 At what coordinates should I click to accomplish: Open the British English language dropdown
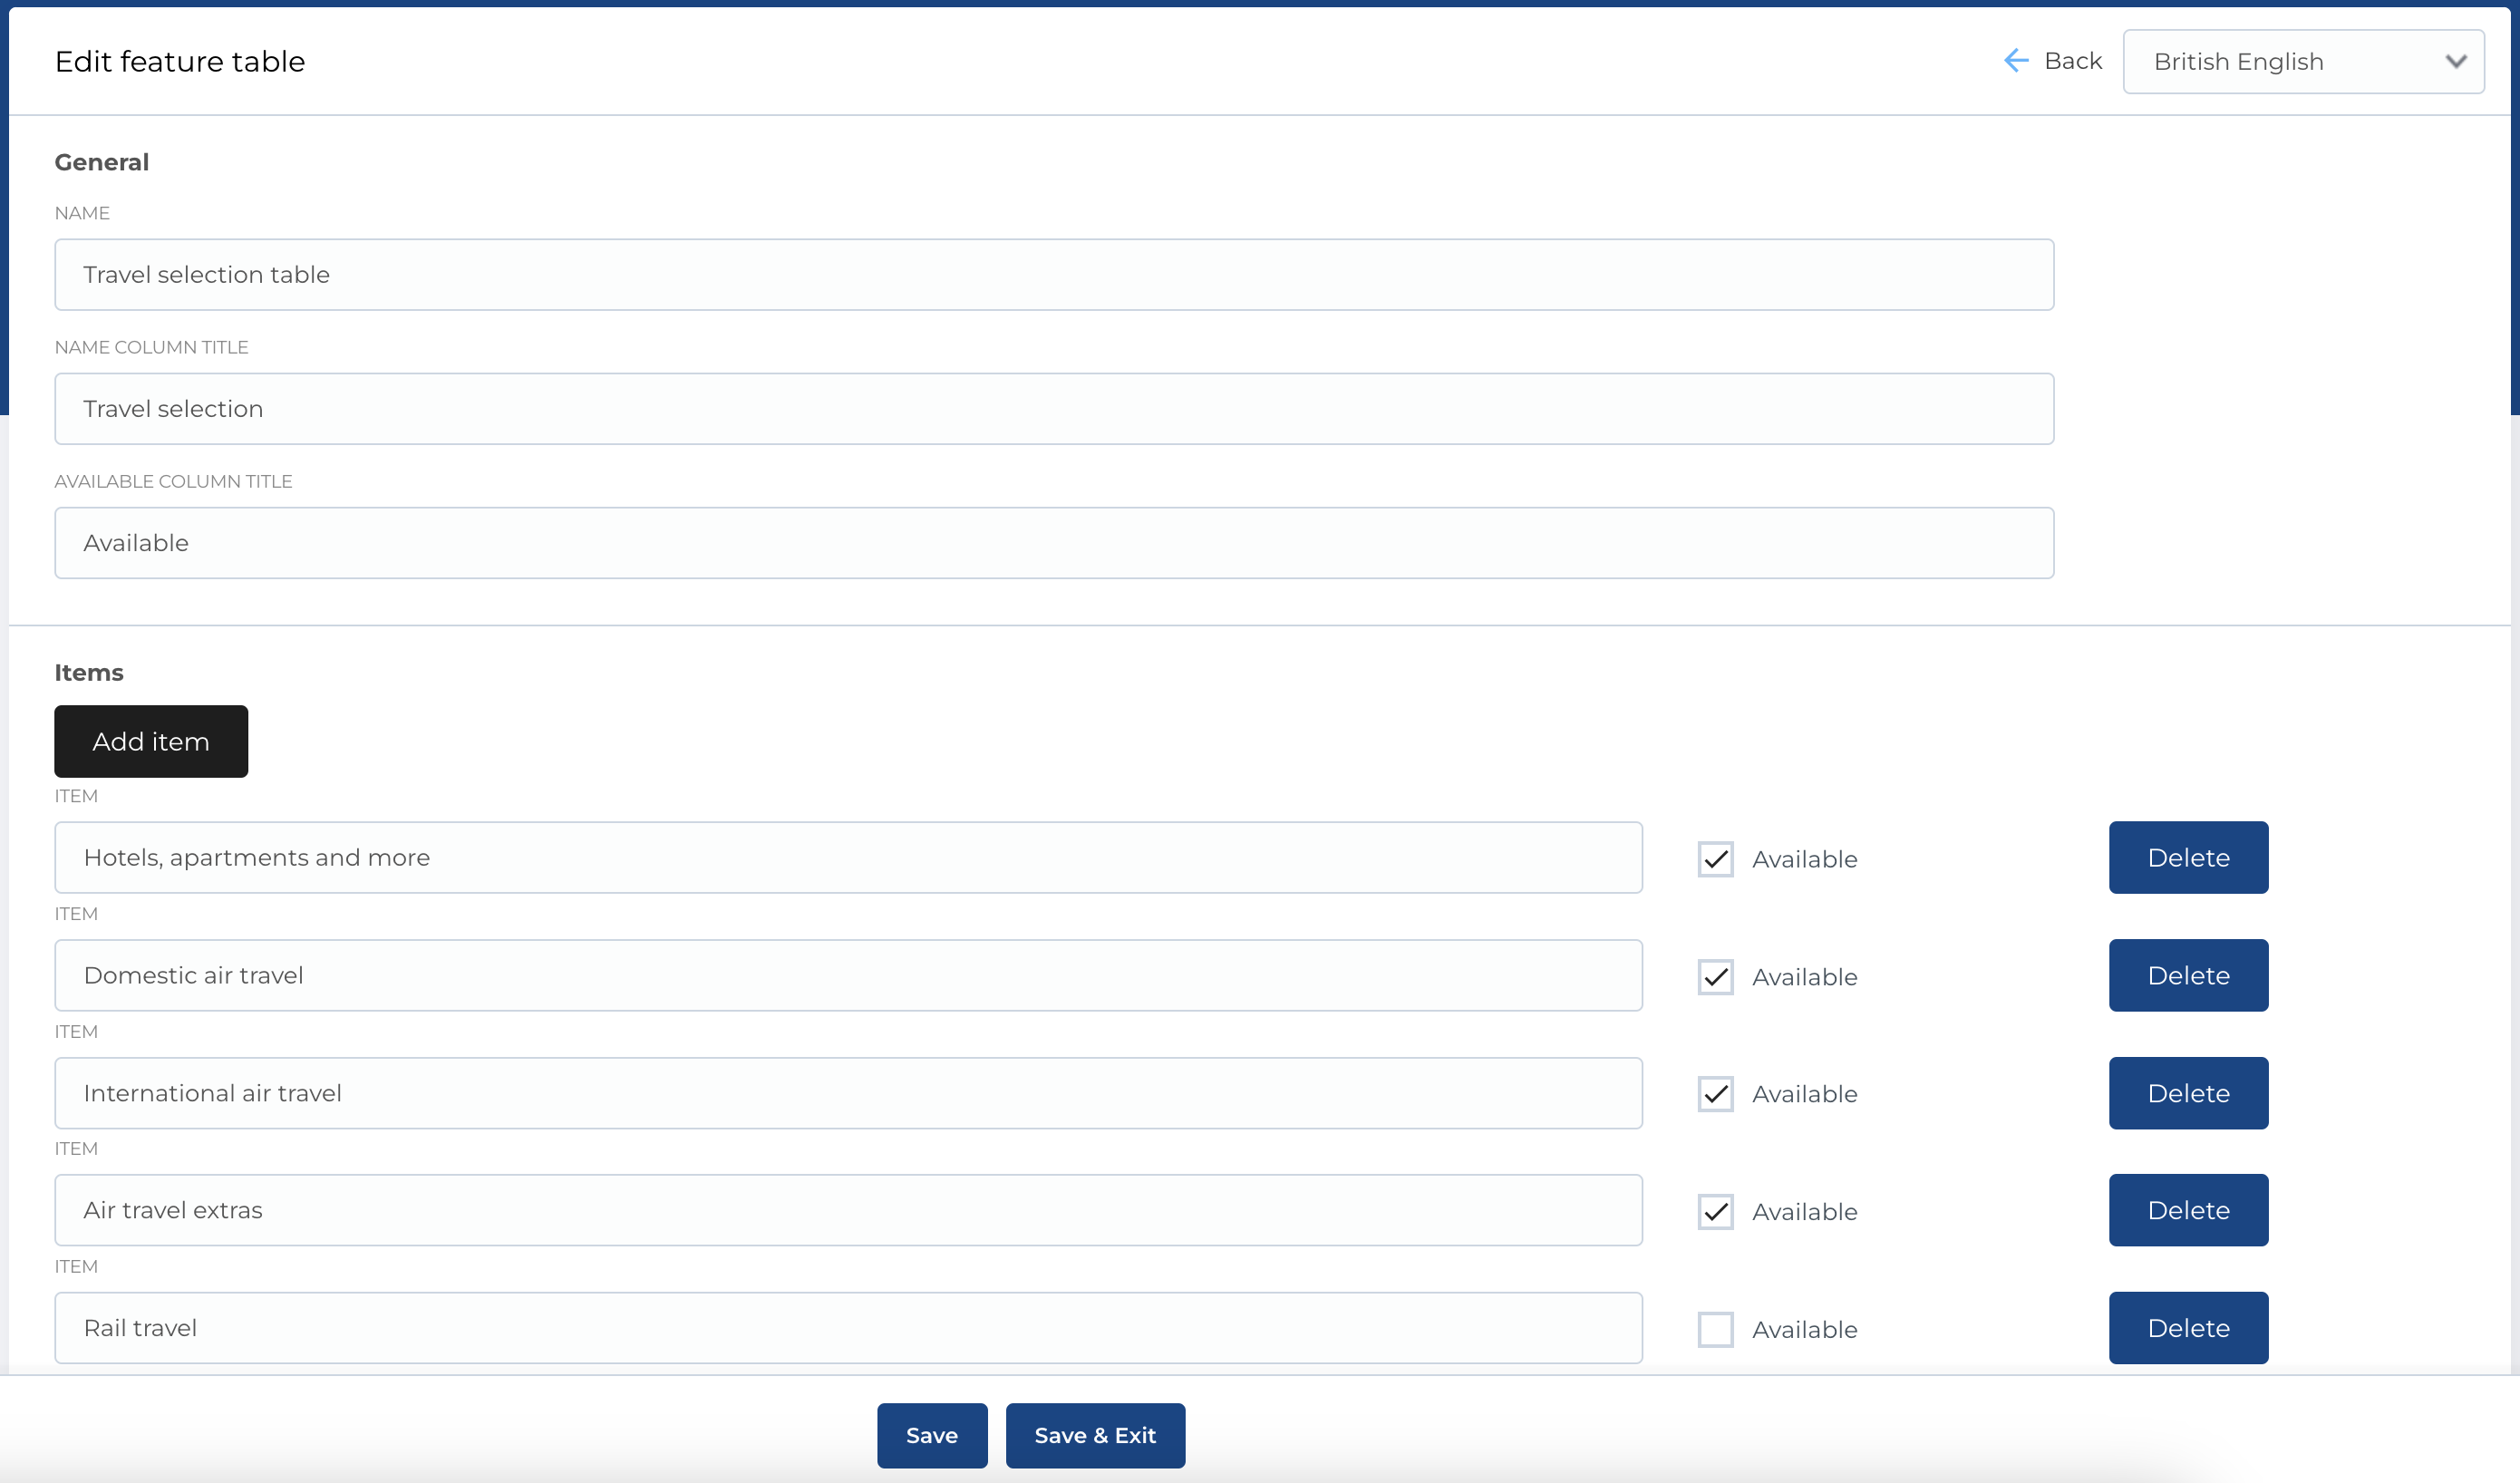pos(2302,61)
